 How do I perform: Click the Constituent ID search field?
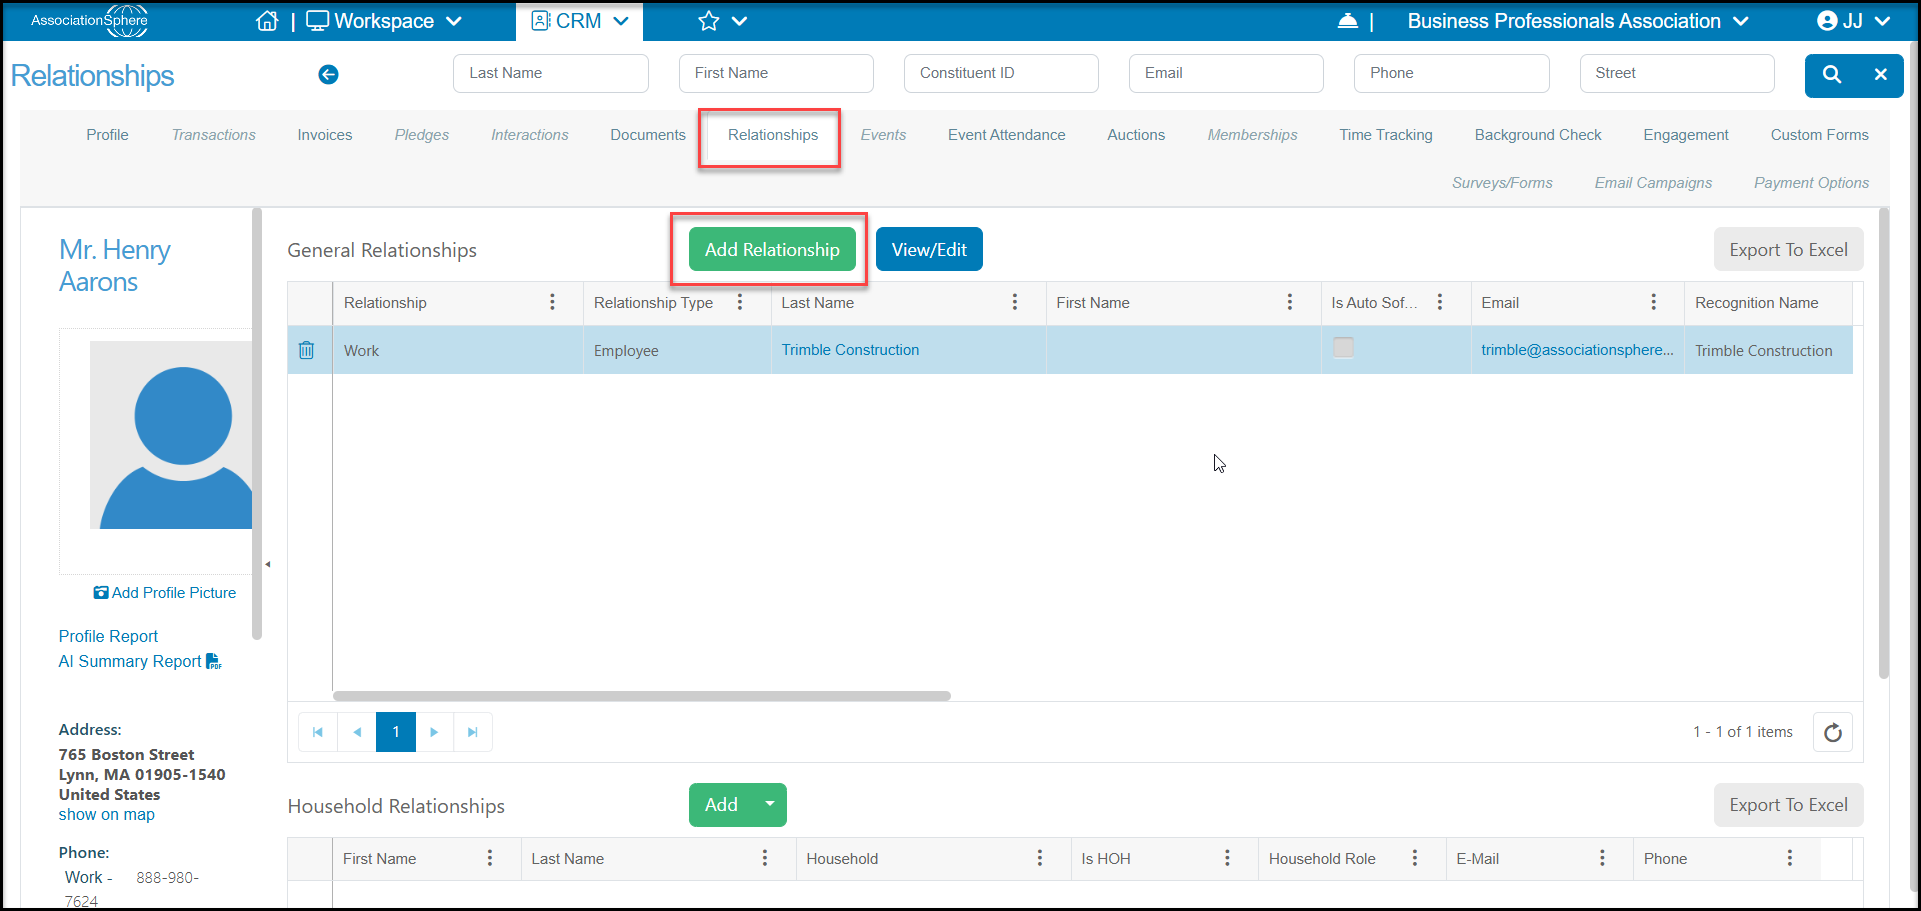coord(1001,73)
